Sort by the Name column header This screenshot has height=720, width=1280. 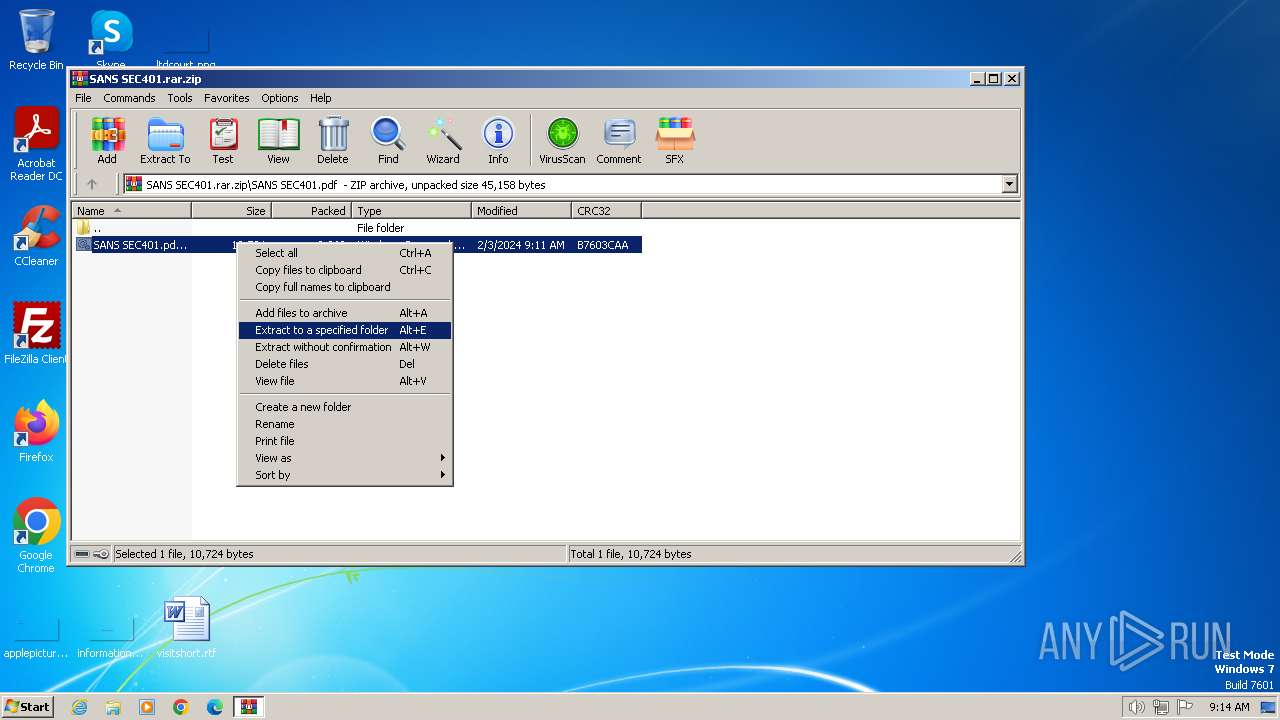click(131, 211)
